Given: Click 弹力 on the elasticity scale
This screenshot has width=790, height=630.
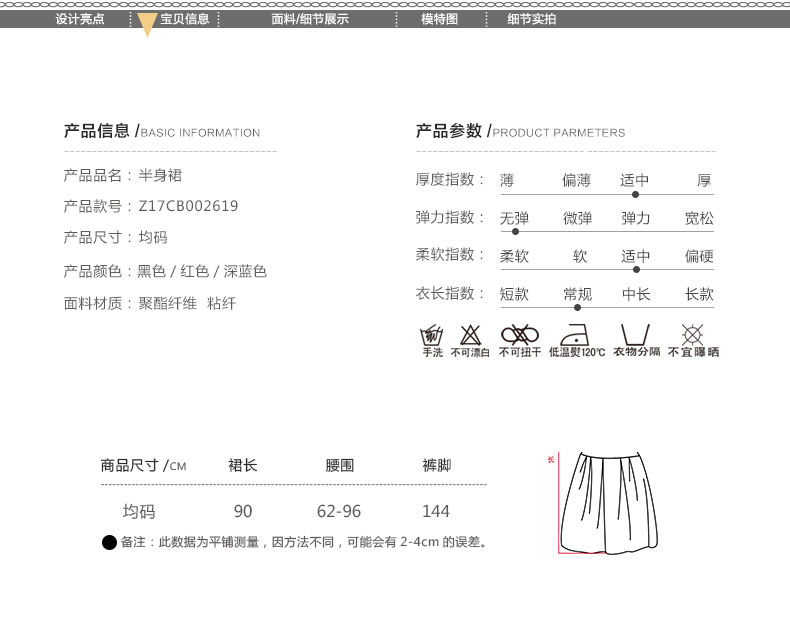Looking at the screenshot, I should (x=636, y=218).
